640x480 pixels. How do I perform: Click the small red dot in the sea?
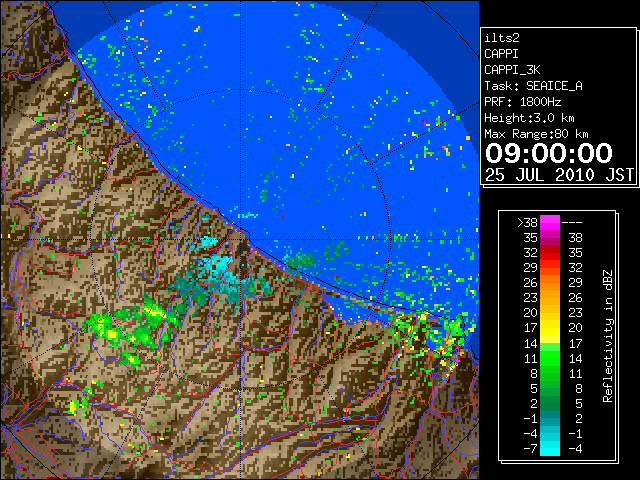pos(283,217)
